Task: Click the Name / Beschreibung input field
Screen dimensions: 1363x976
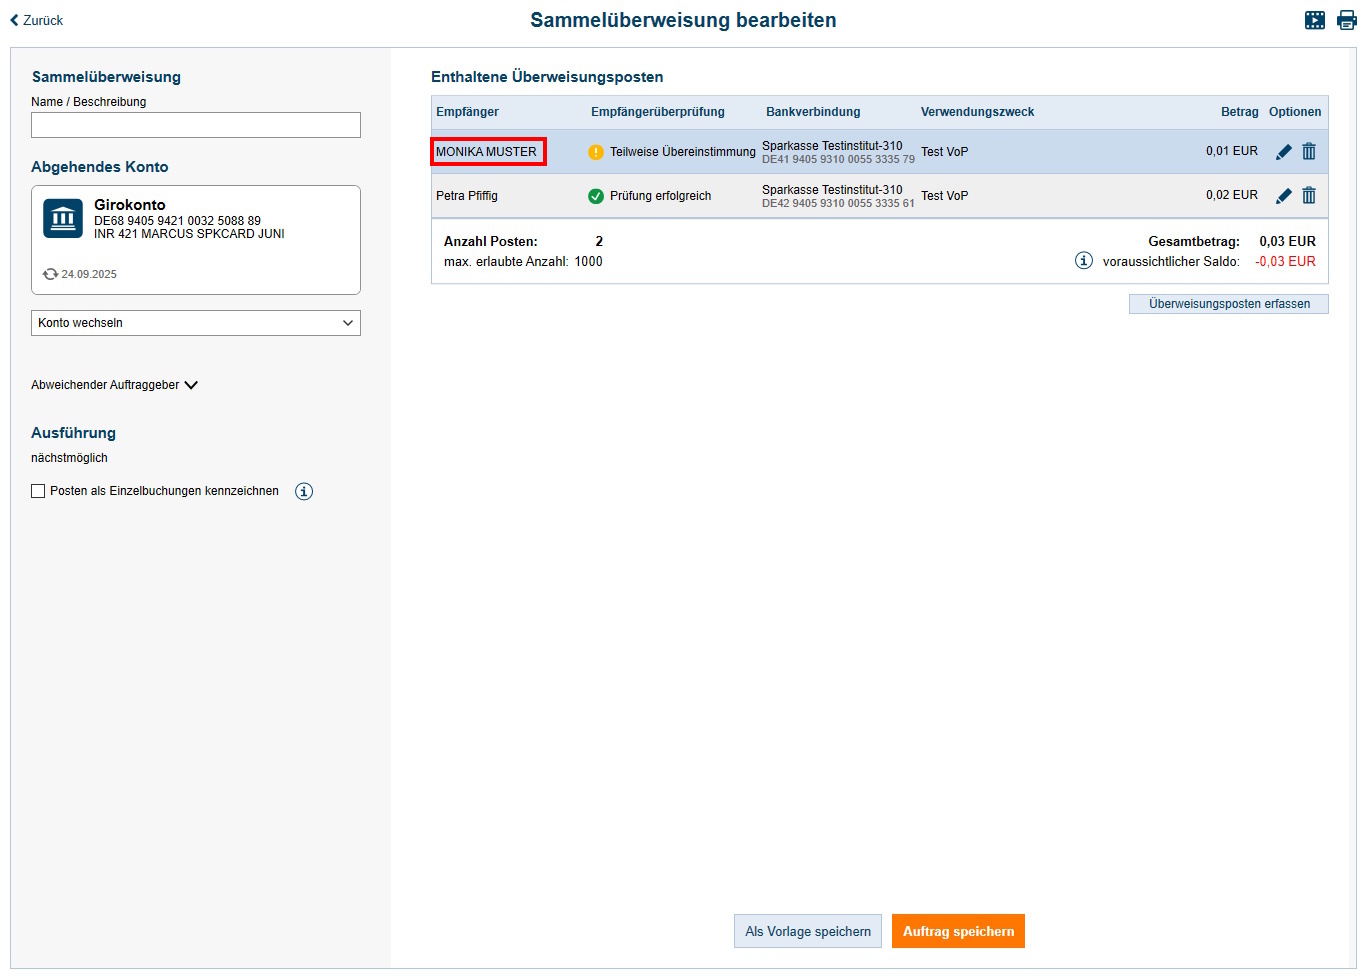Action: pos(196,125)
